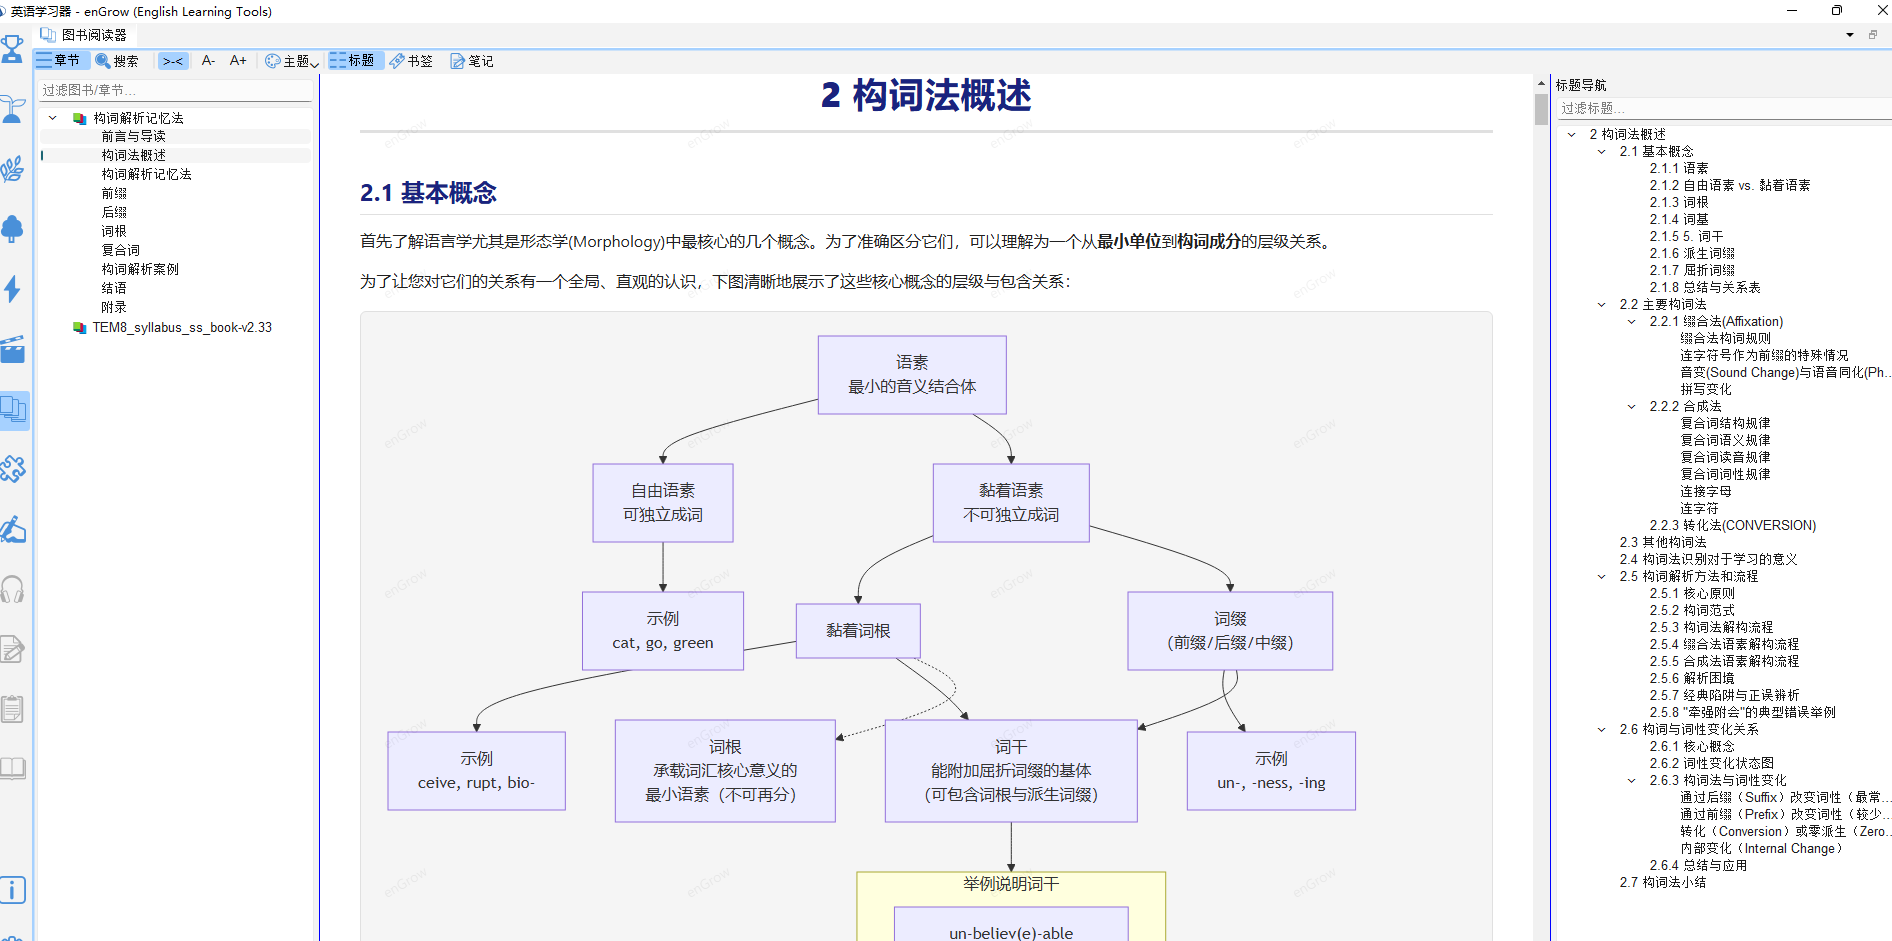Open the 前言与导读 chapter

pos(134,136)
